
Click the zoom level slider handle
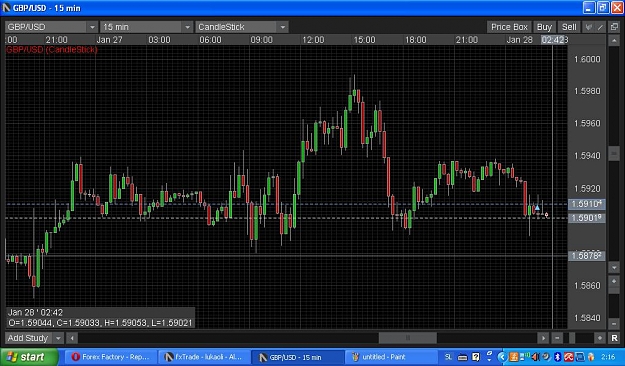pyautogui.click(x=572, y=338)
